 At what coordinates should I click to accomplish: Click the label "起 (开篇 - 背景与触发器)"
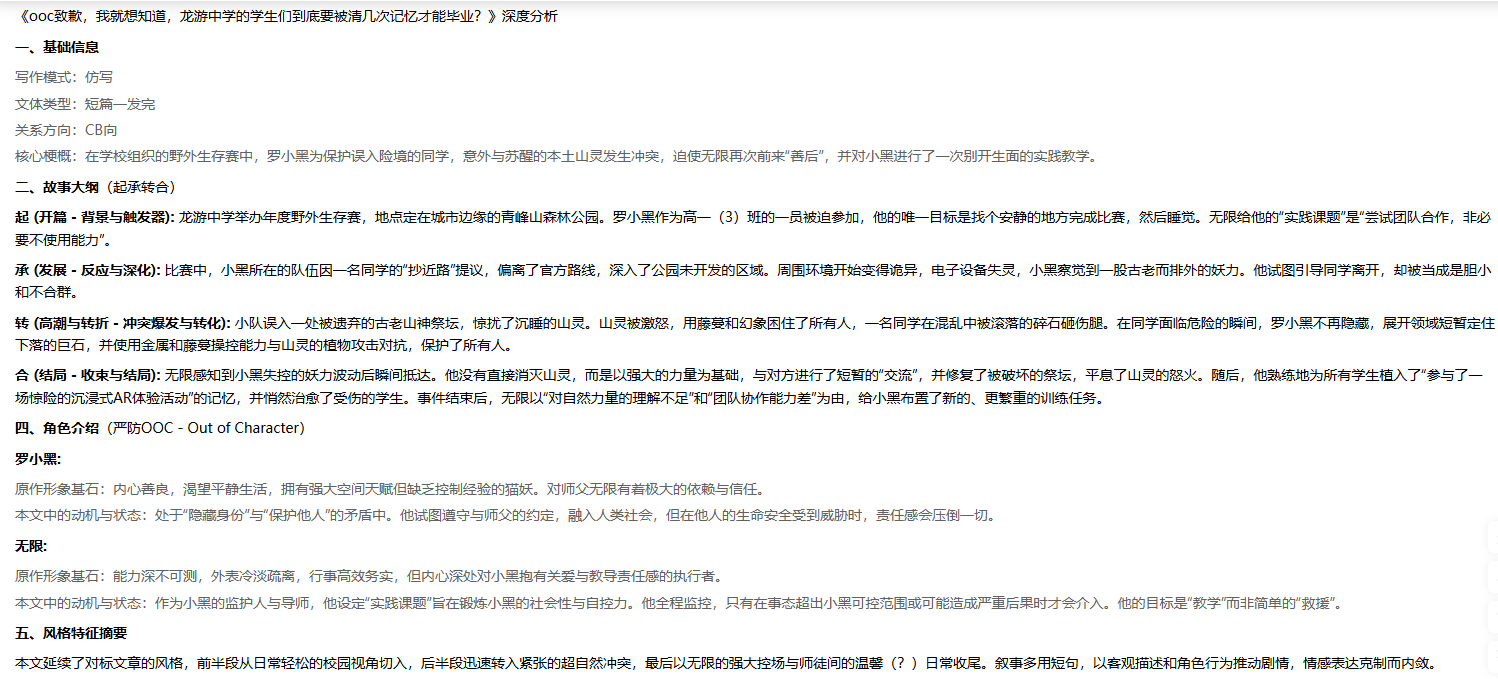pyautogui.click(x=95, y=216)
